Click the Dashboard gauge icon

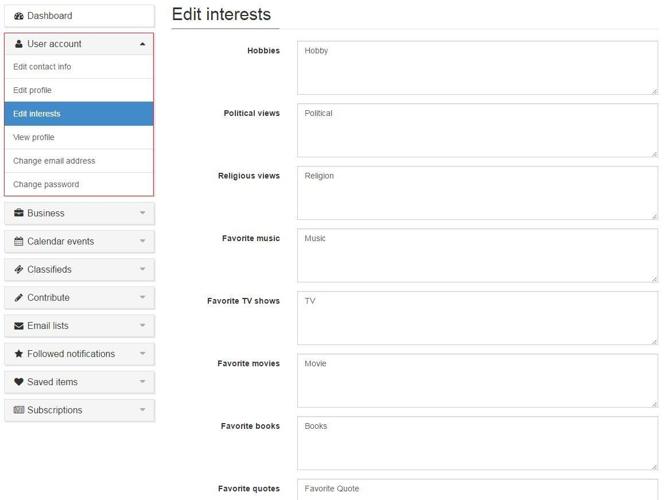click(19, 16)
